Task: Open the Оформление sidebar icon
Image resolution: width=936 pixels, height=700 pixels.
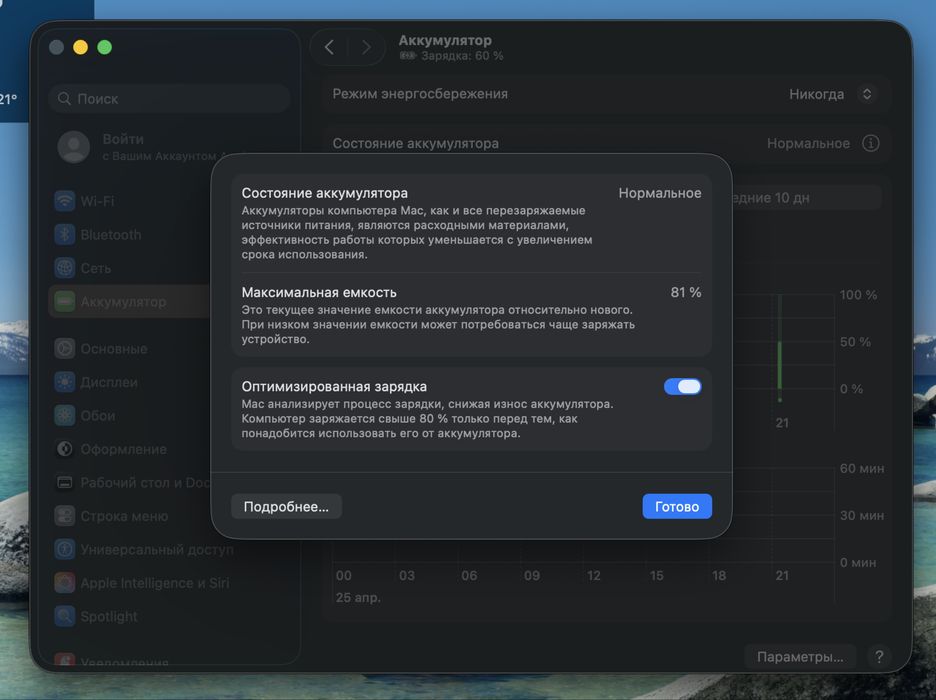Action: point(64,449)
